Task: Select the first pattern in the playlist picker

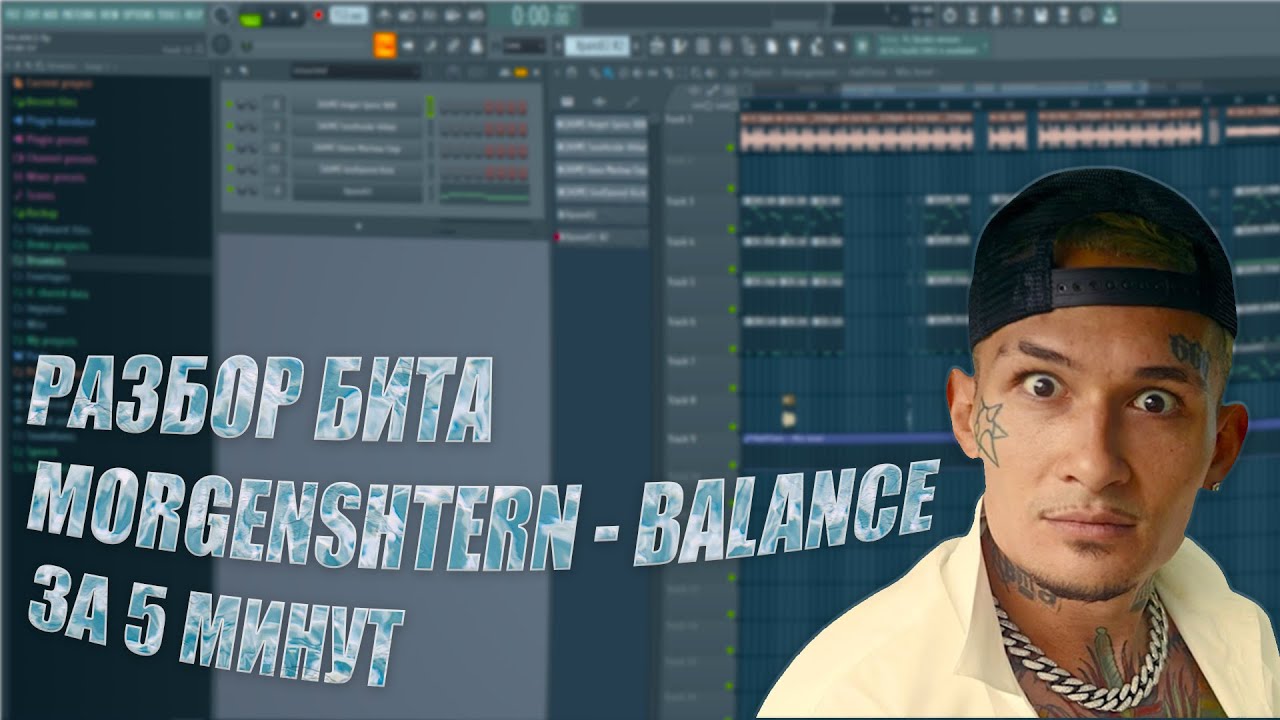Action: click(x=602, y=125)
